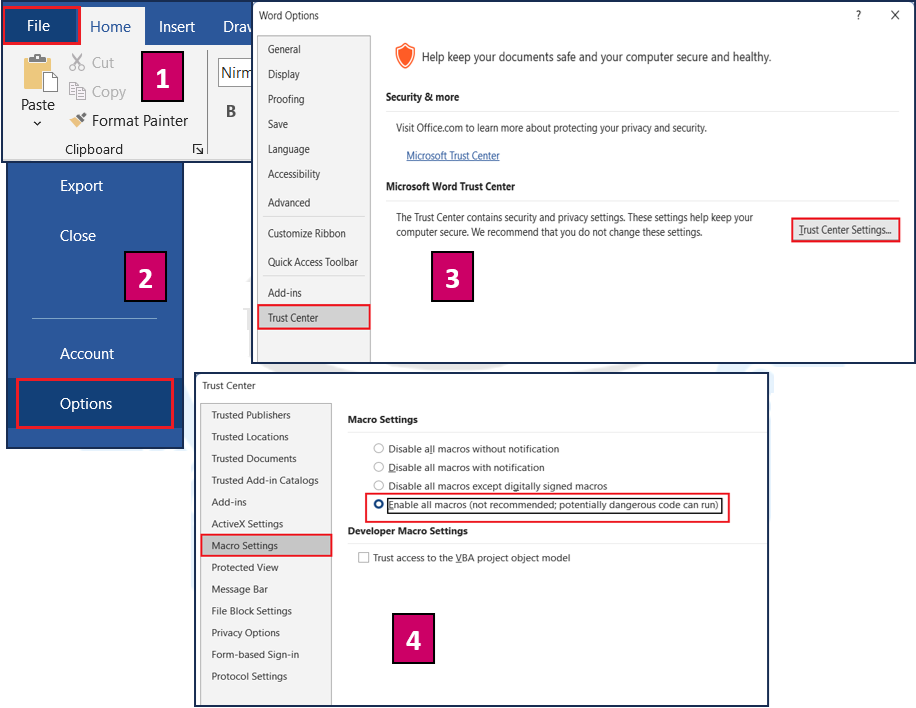Toggle Bold formatting button
This screenshot has width=916, height=708.
(x=231, y=111)
